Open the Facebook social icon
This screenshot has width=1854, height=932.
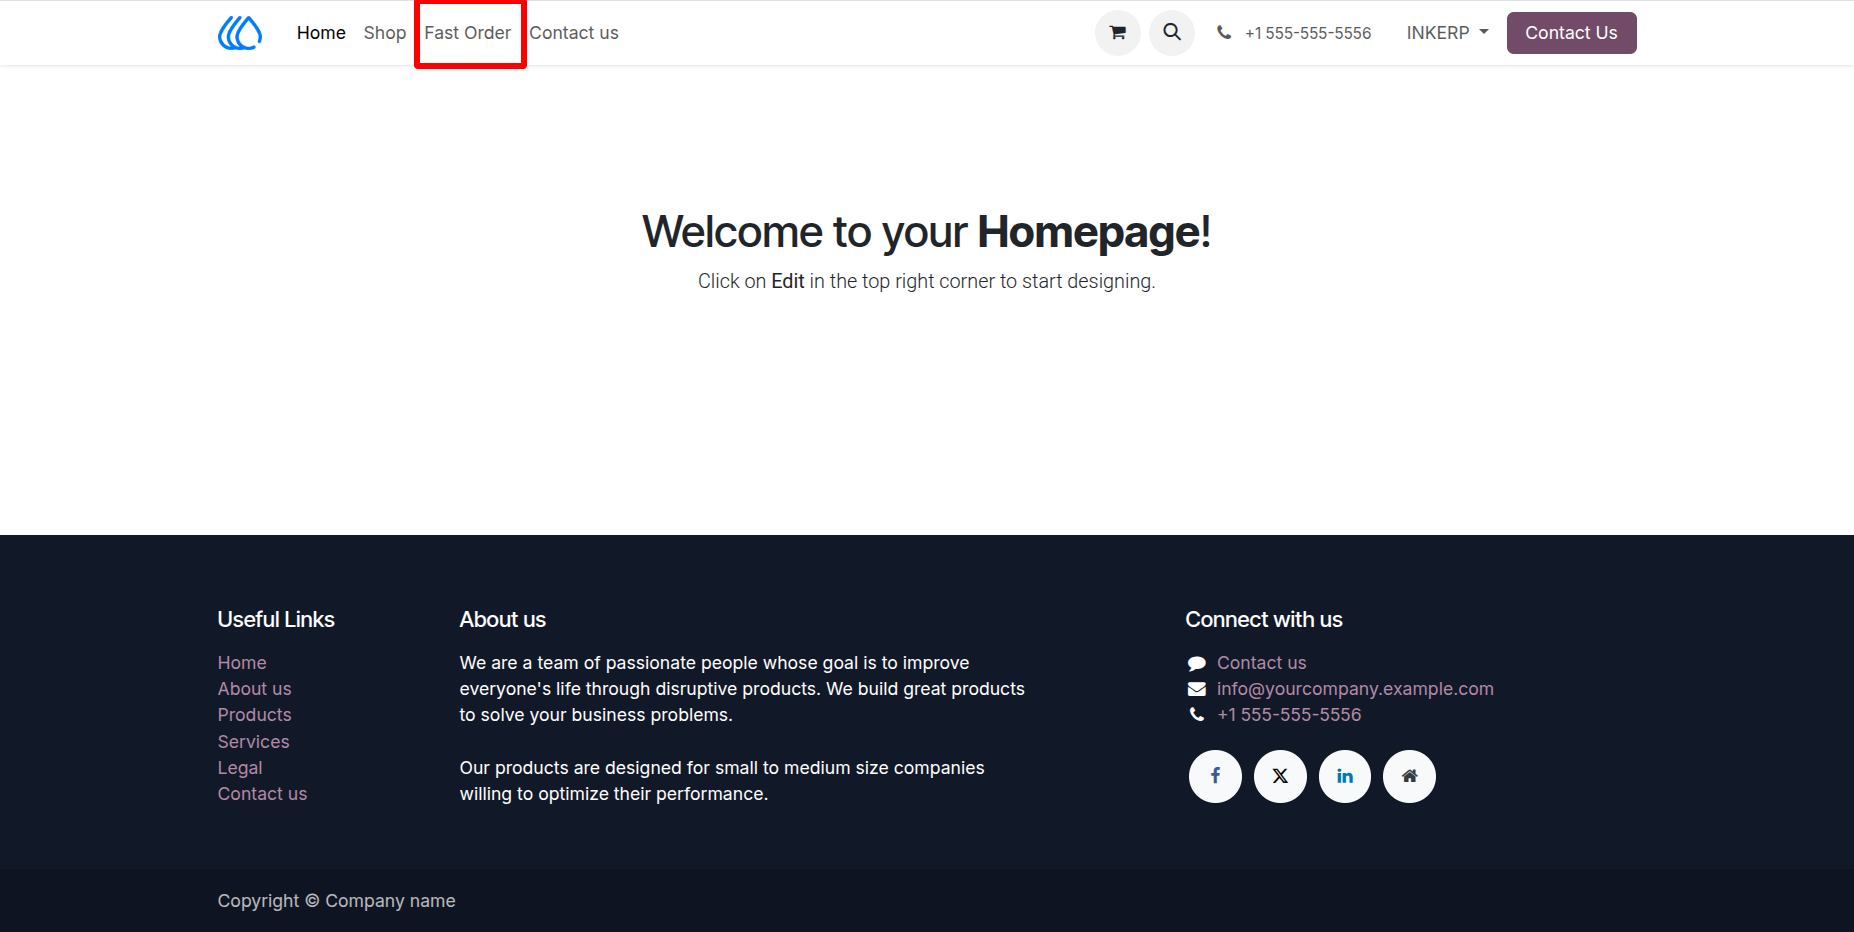[1215, 776]
